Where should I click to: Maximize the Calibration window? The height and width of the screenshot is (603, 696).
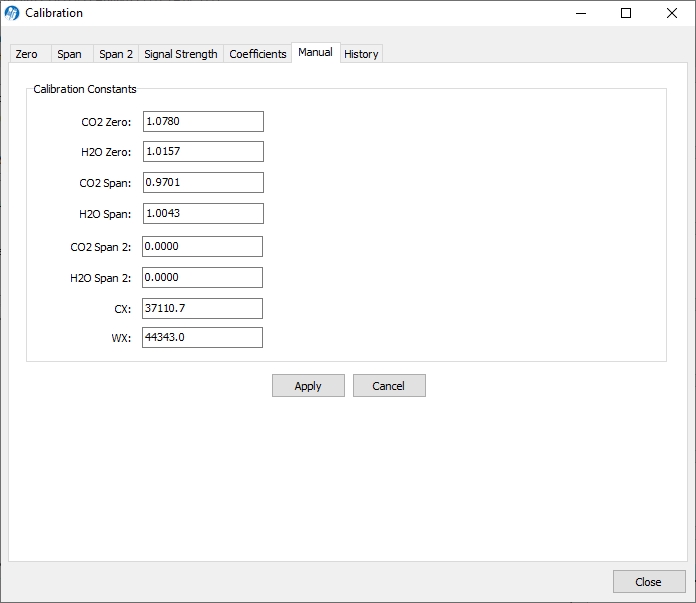coord(626,13)
